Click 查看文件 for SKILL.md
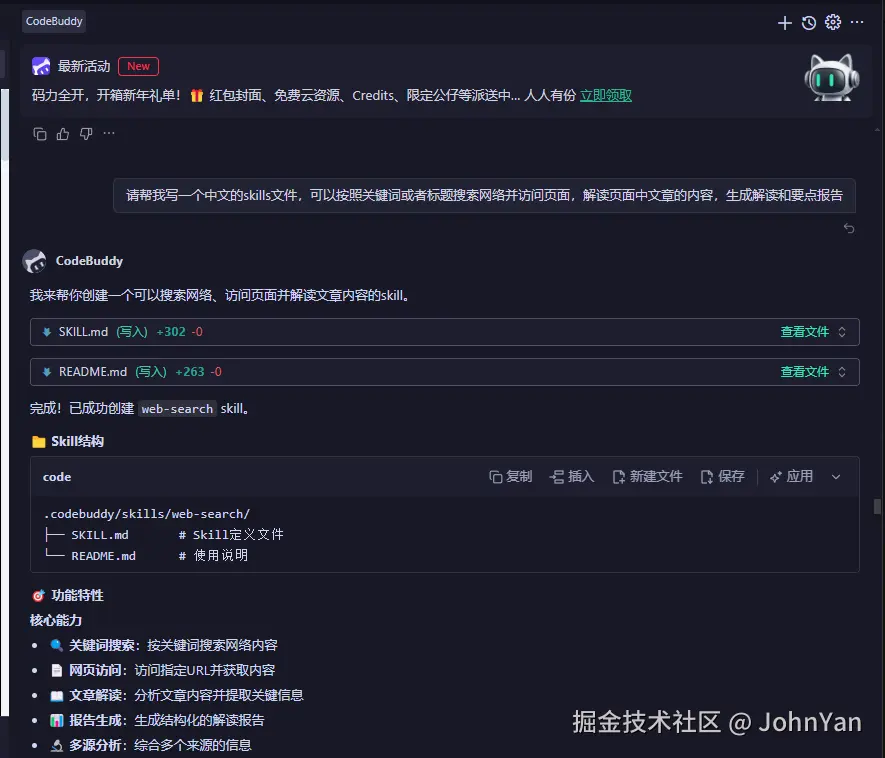885x758 pixels. 804,332
